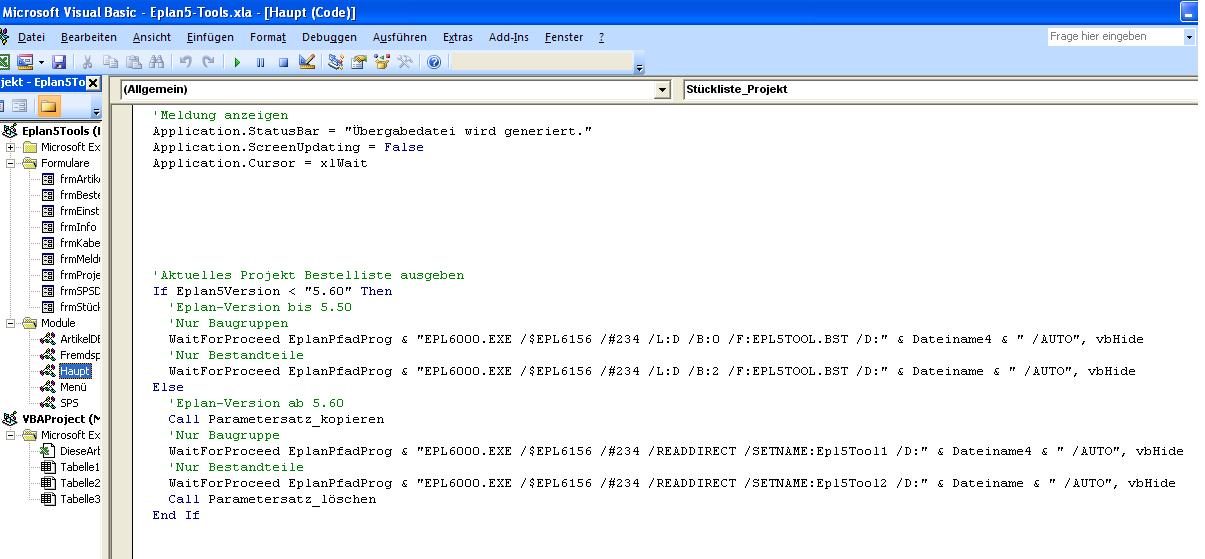The height and width of the screenshot is (559, 1205).
Task: Click the 'Frage hier eingeben' search box
Action: 1114,36
